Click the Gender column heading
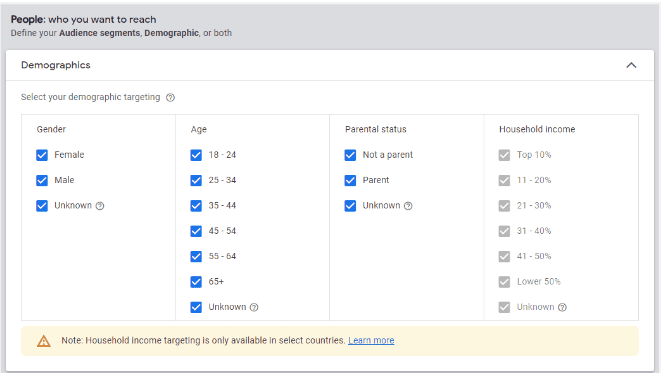Viewport: 662px width, 373px height. tap(51, 129)
